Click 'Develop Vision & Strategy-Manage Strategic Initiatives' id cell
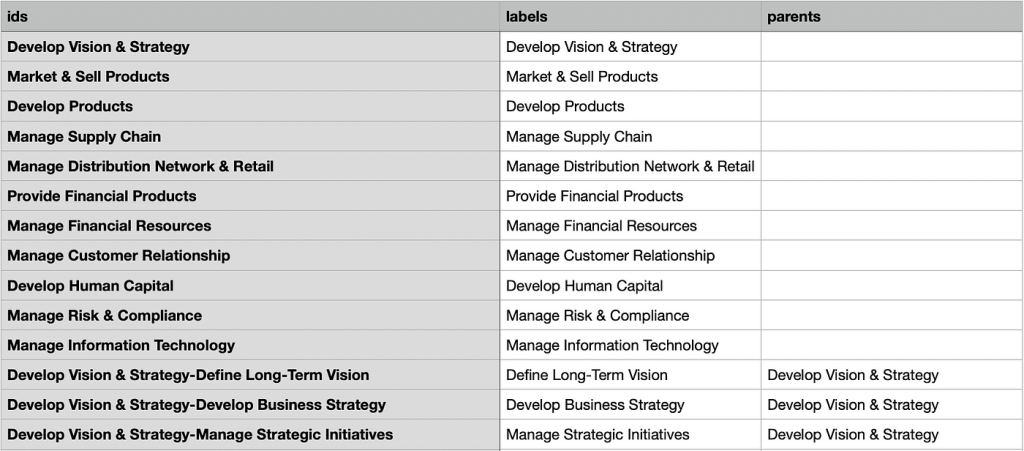 [250, 435]
